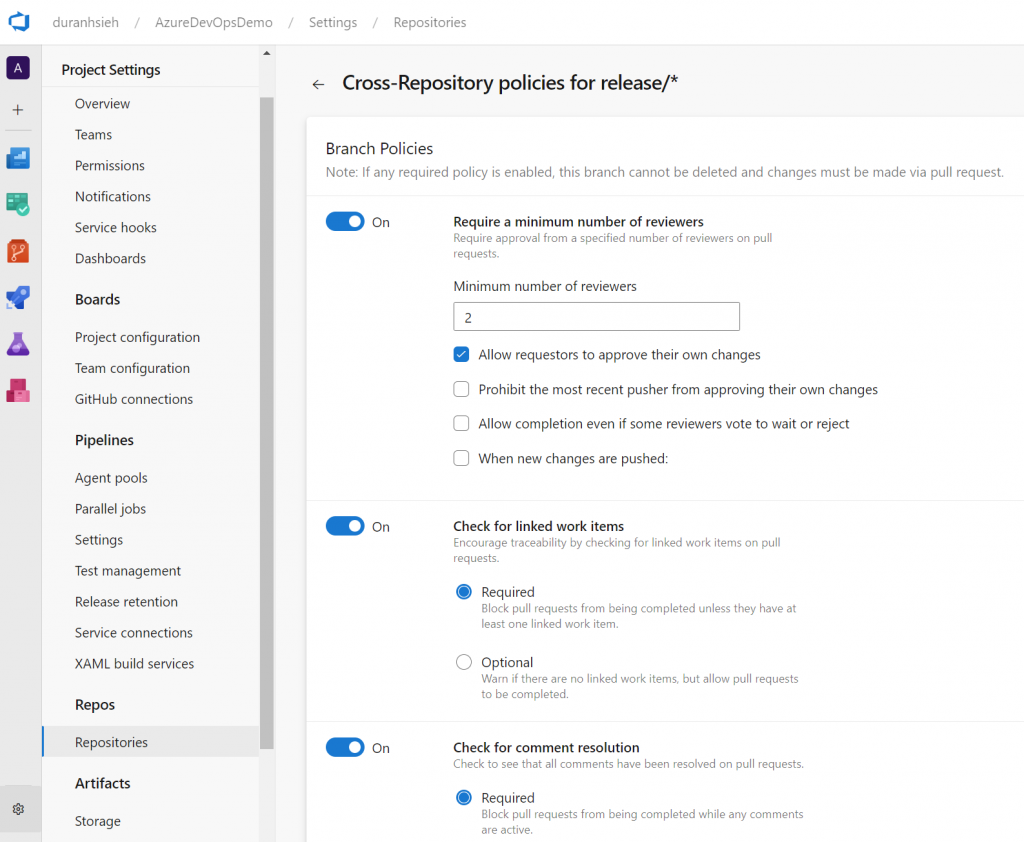Turn off comment resolution toggle
Screen dimensions: 1024x842
[x=345, y=747]
